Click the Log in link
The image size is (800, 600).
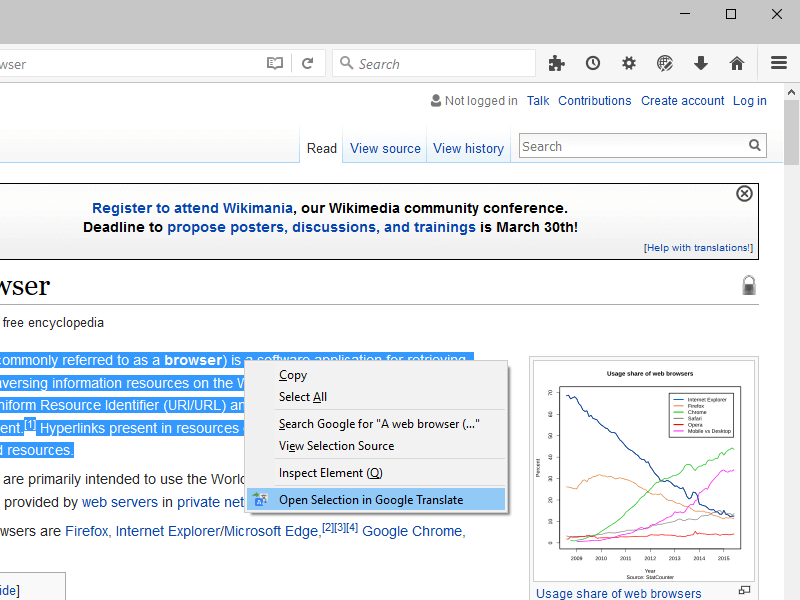[x=749, y=101]
